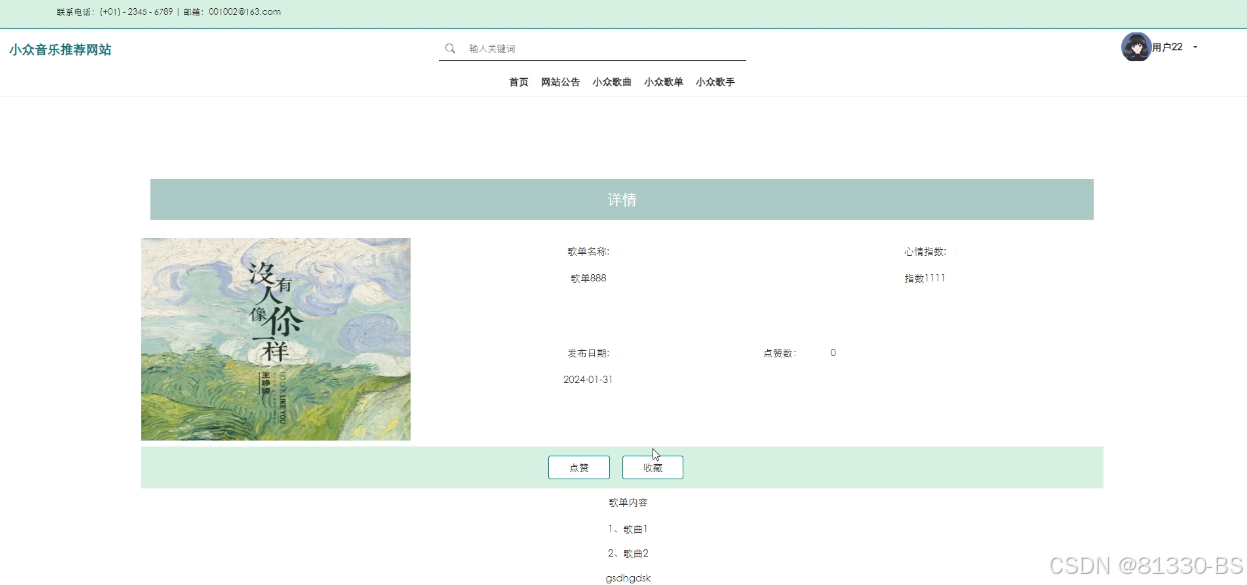Click the playlist cover image
This screenshot has height=585, width=1247.
[x=276, y=339]
